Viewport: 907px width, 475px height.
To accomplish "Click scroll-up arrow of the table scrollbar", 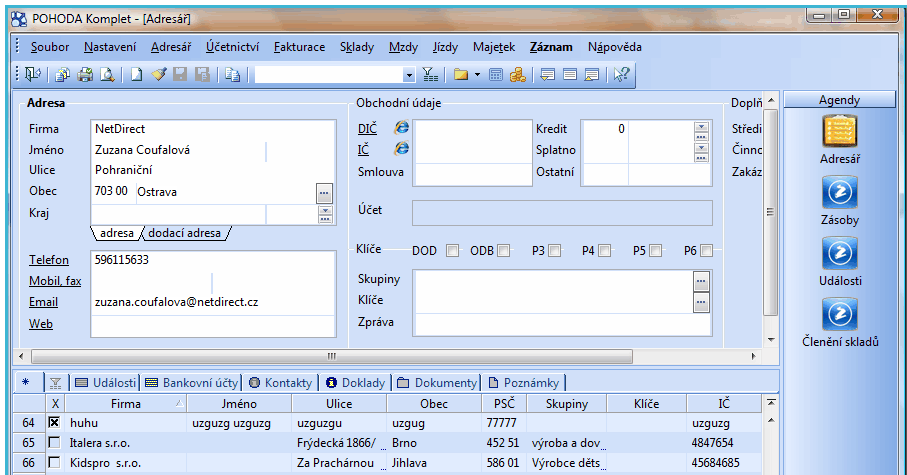I will coord(770,420).
